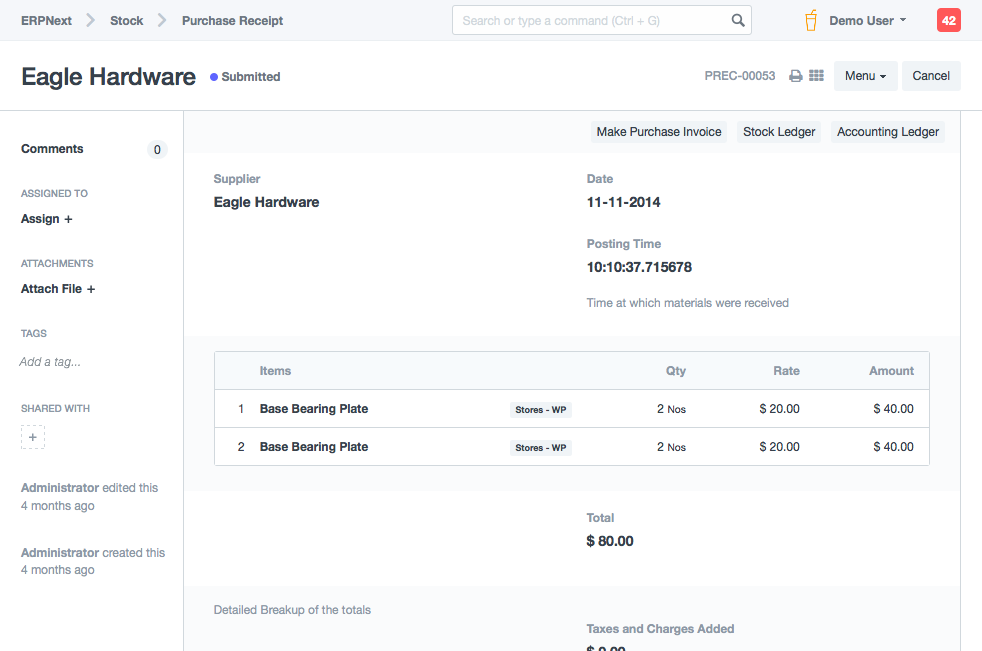Navigate to ERPNext home breadcrumb
982x651 pixels.
[x=47, y=20]
